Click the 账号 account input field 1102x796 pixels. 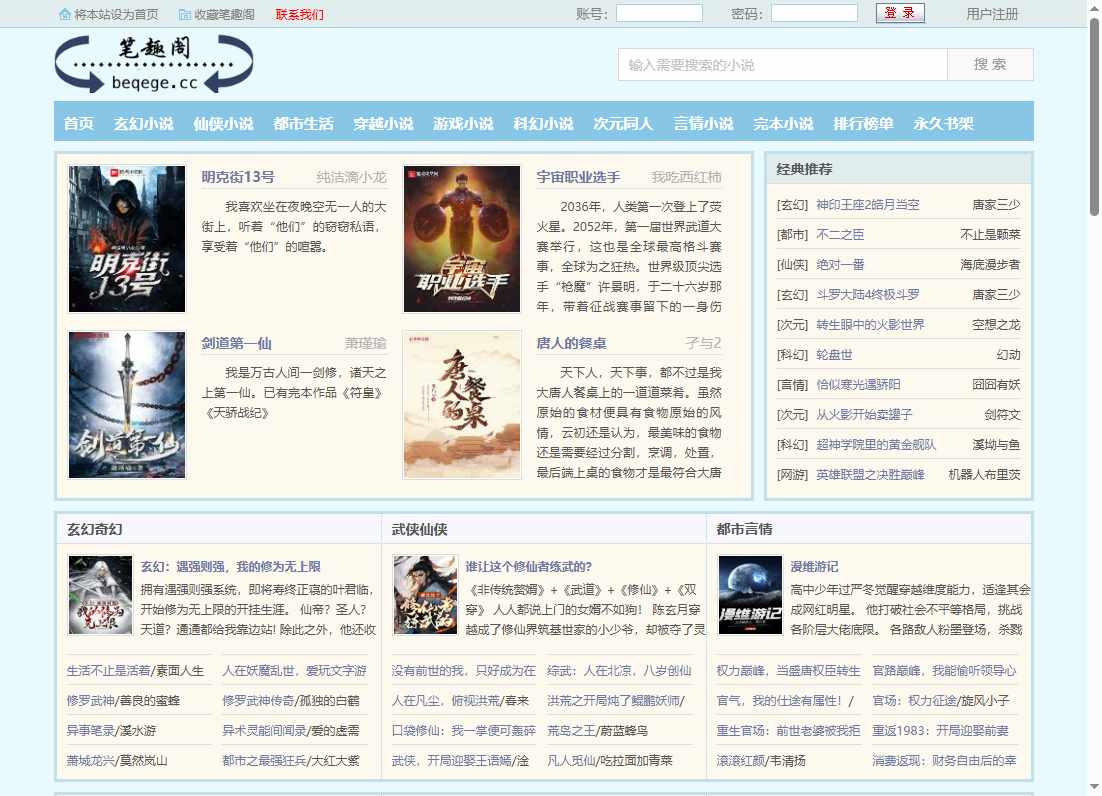click(x=659, y=13)
